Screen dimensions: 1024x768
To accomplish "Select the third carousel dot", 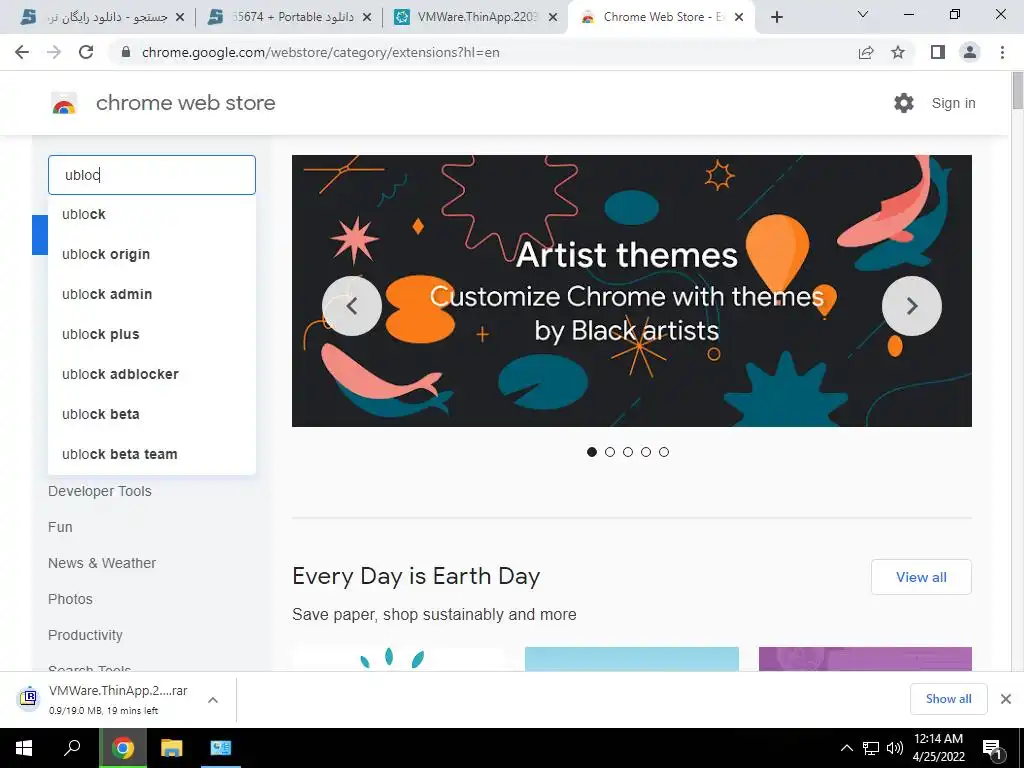I will coord(628,452).
